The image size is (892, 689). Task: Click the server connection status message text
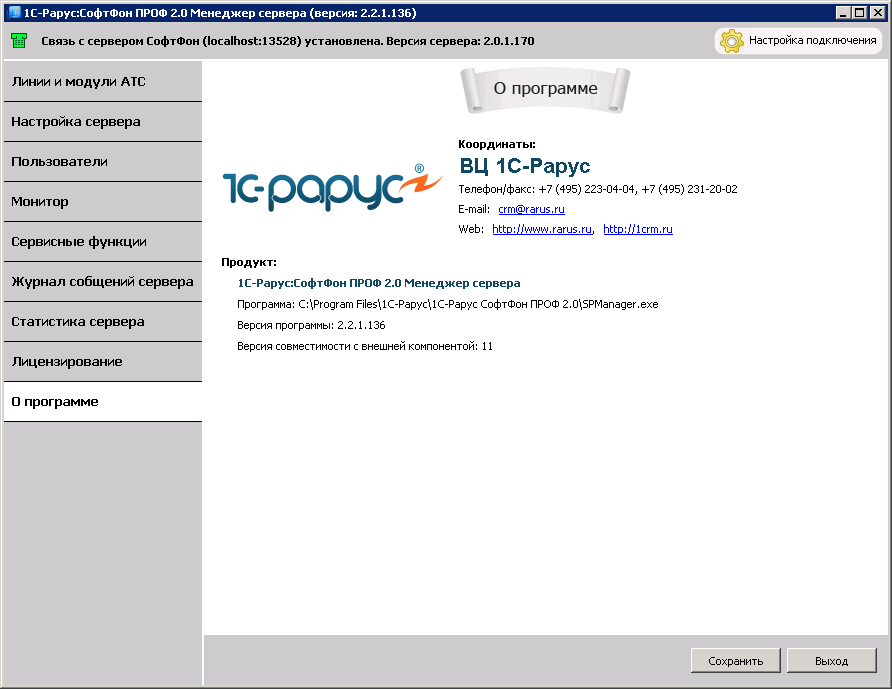pyautogui.click(x=287, y=41)
